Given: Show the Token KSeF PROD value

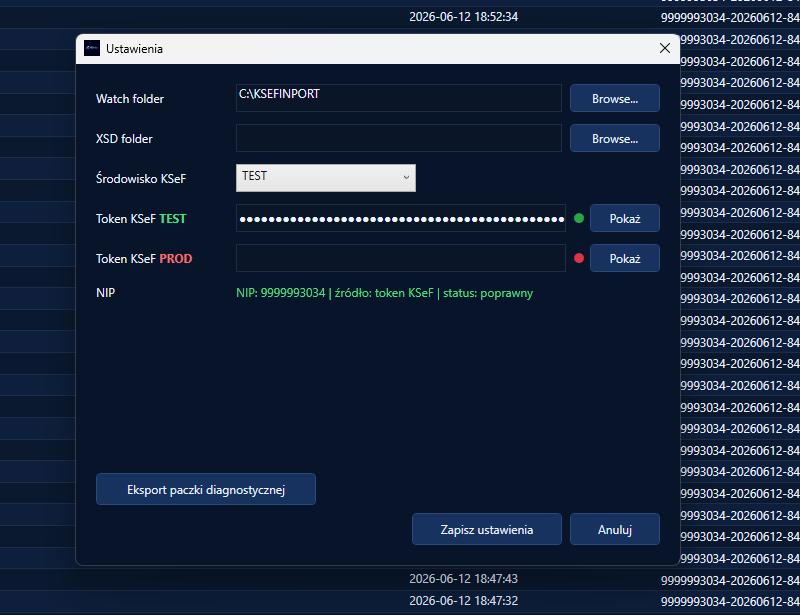Looking at the screenshot, I should (x=624, y=258).
